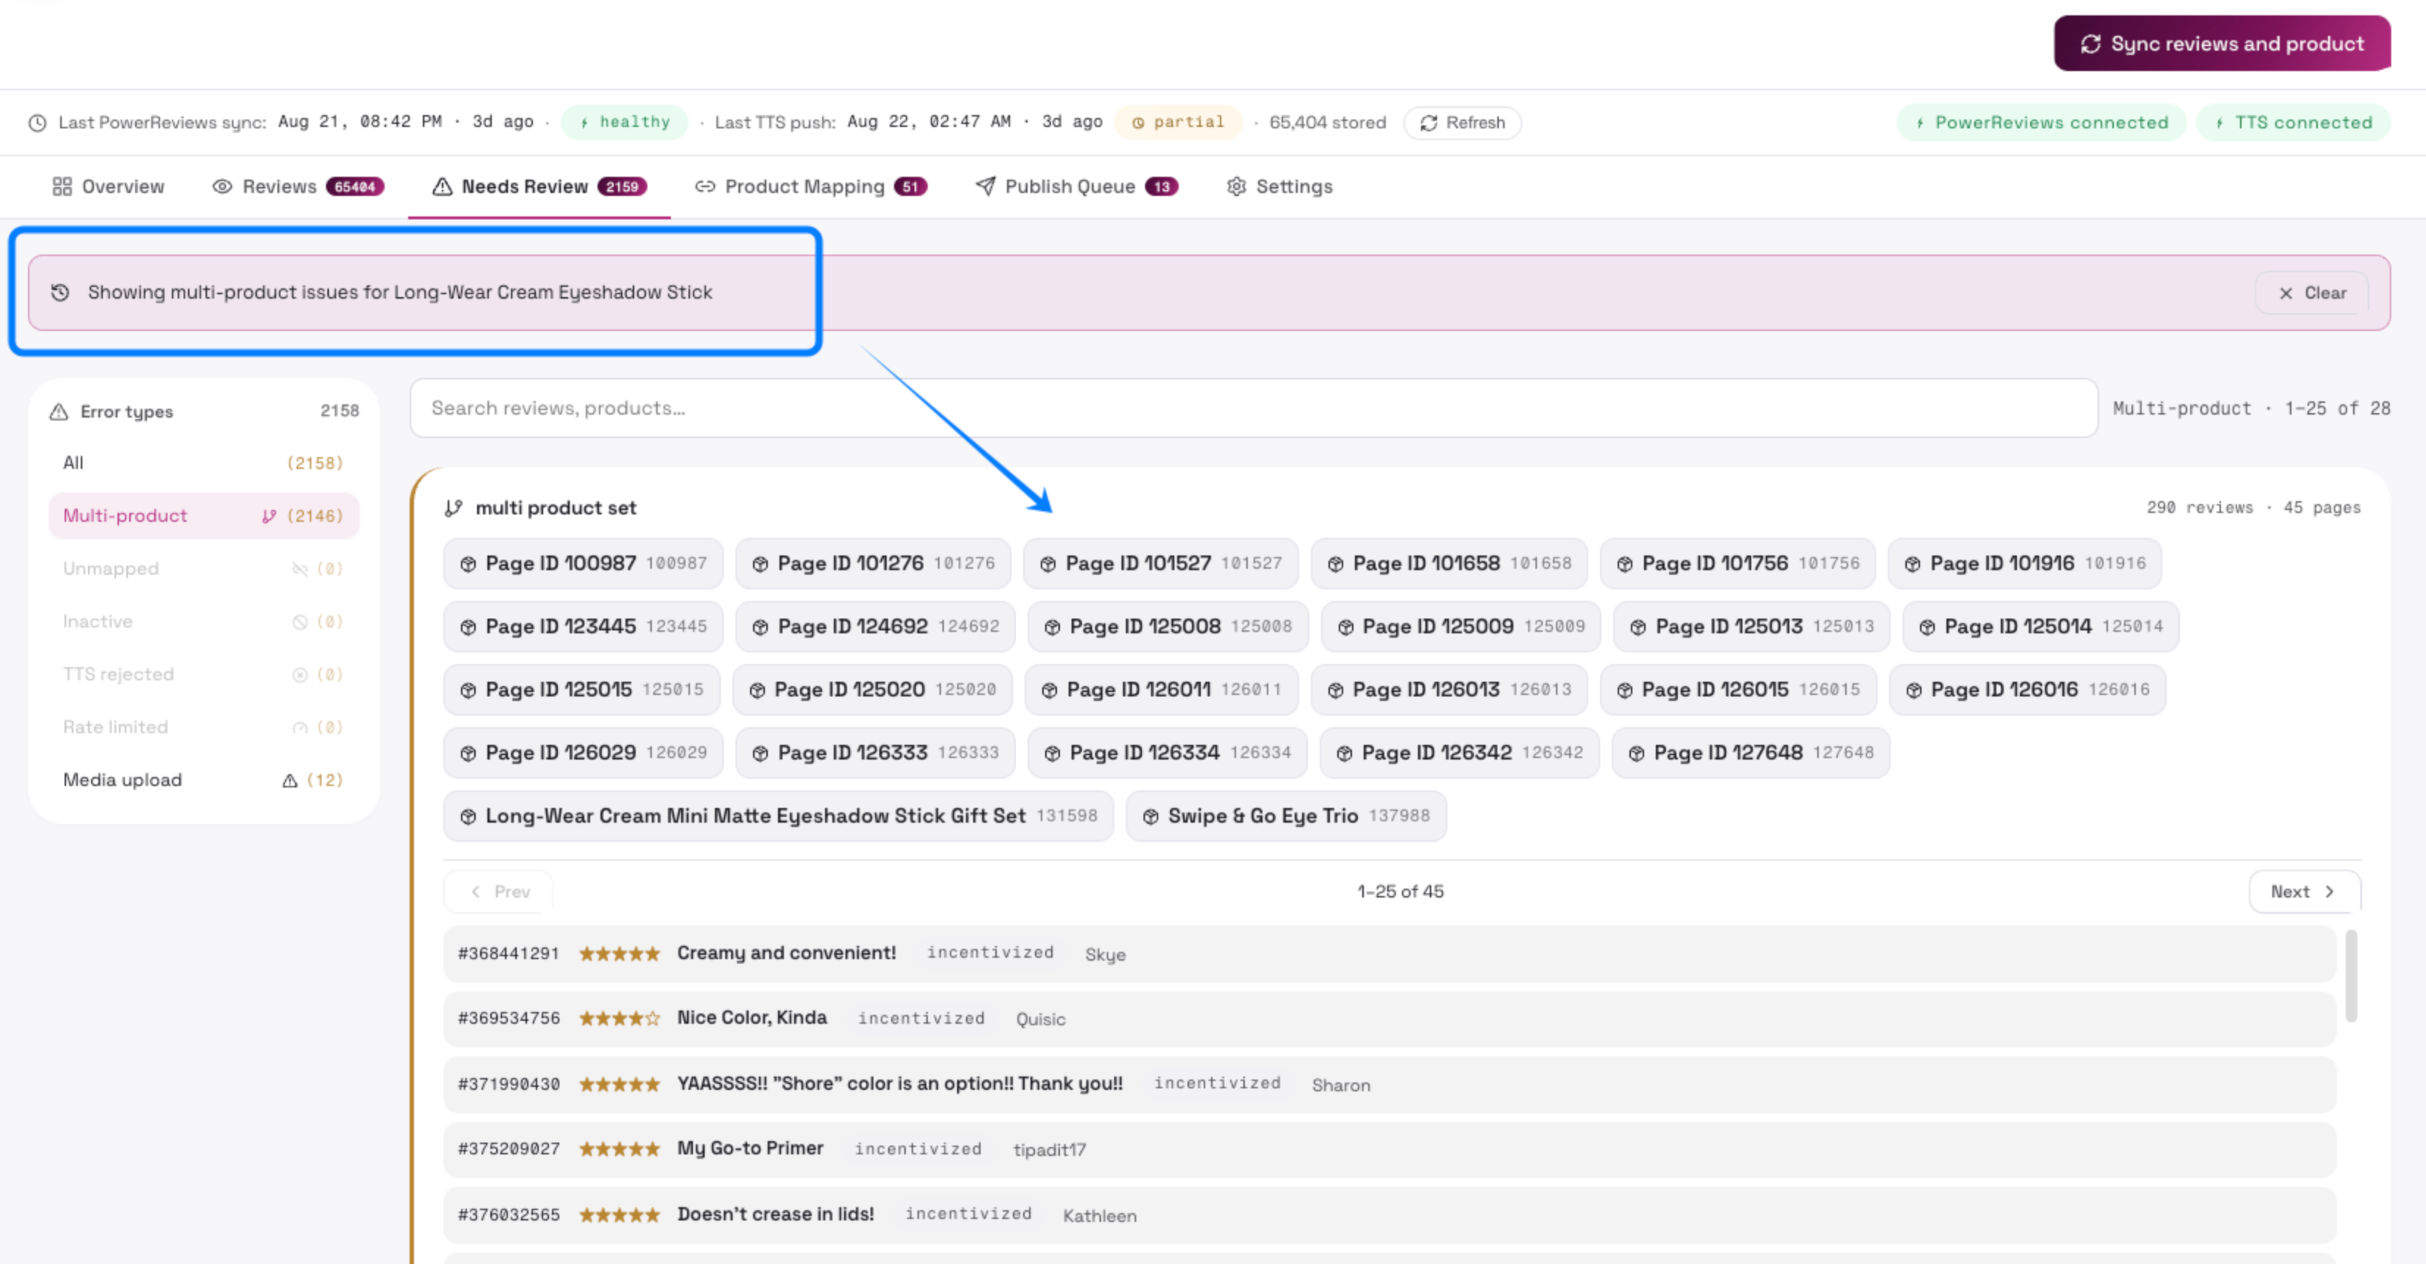Screen dimensions: 2426x1264
Task: Open review Creamy and convenient!
Action: [1389, 954]
